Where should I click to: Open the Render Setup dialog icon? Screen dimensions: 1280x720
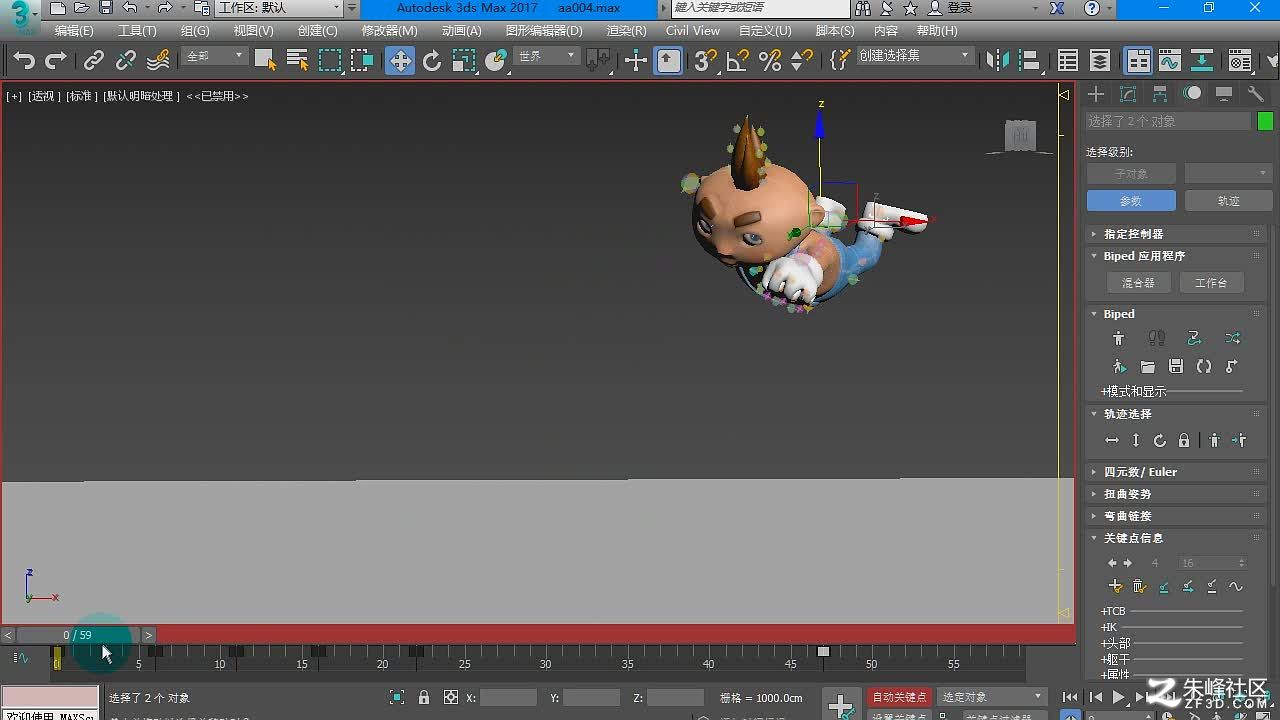click(x=1240, y=61)
